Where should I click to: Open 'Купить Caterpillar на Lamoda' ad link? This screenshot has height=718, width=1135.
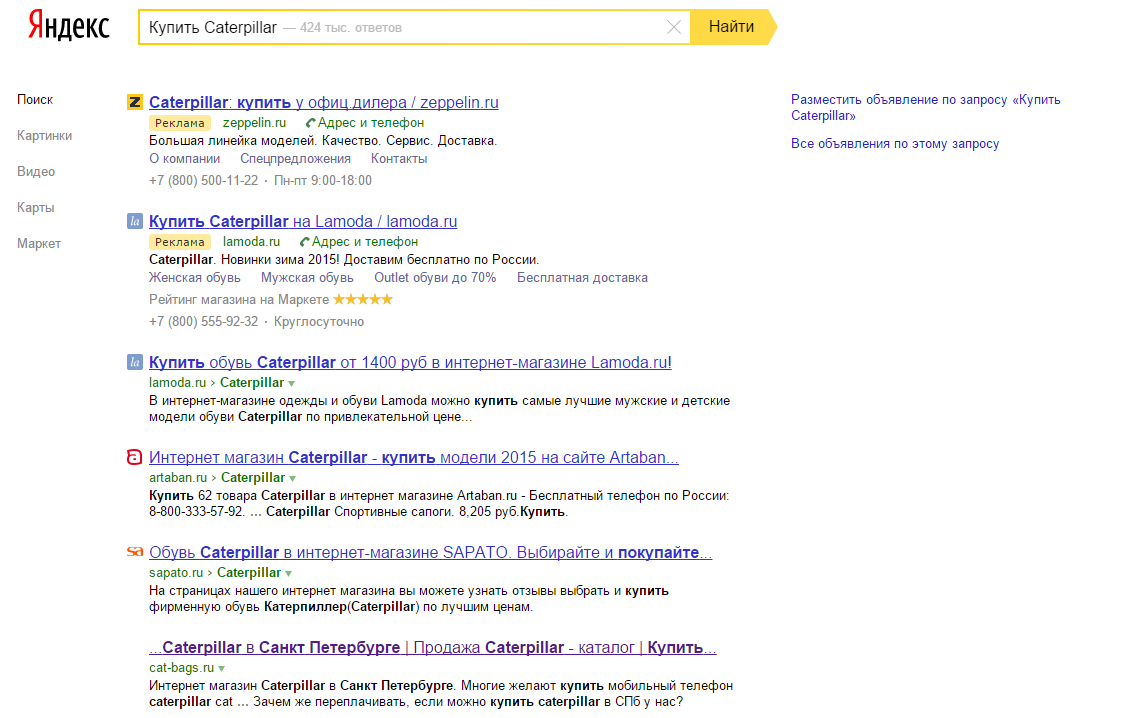(303, 221)
